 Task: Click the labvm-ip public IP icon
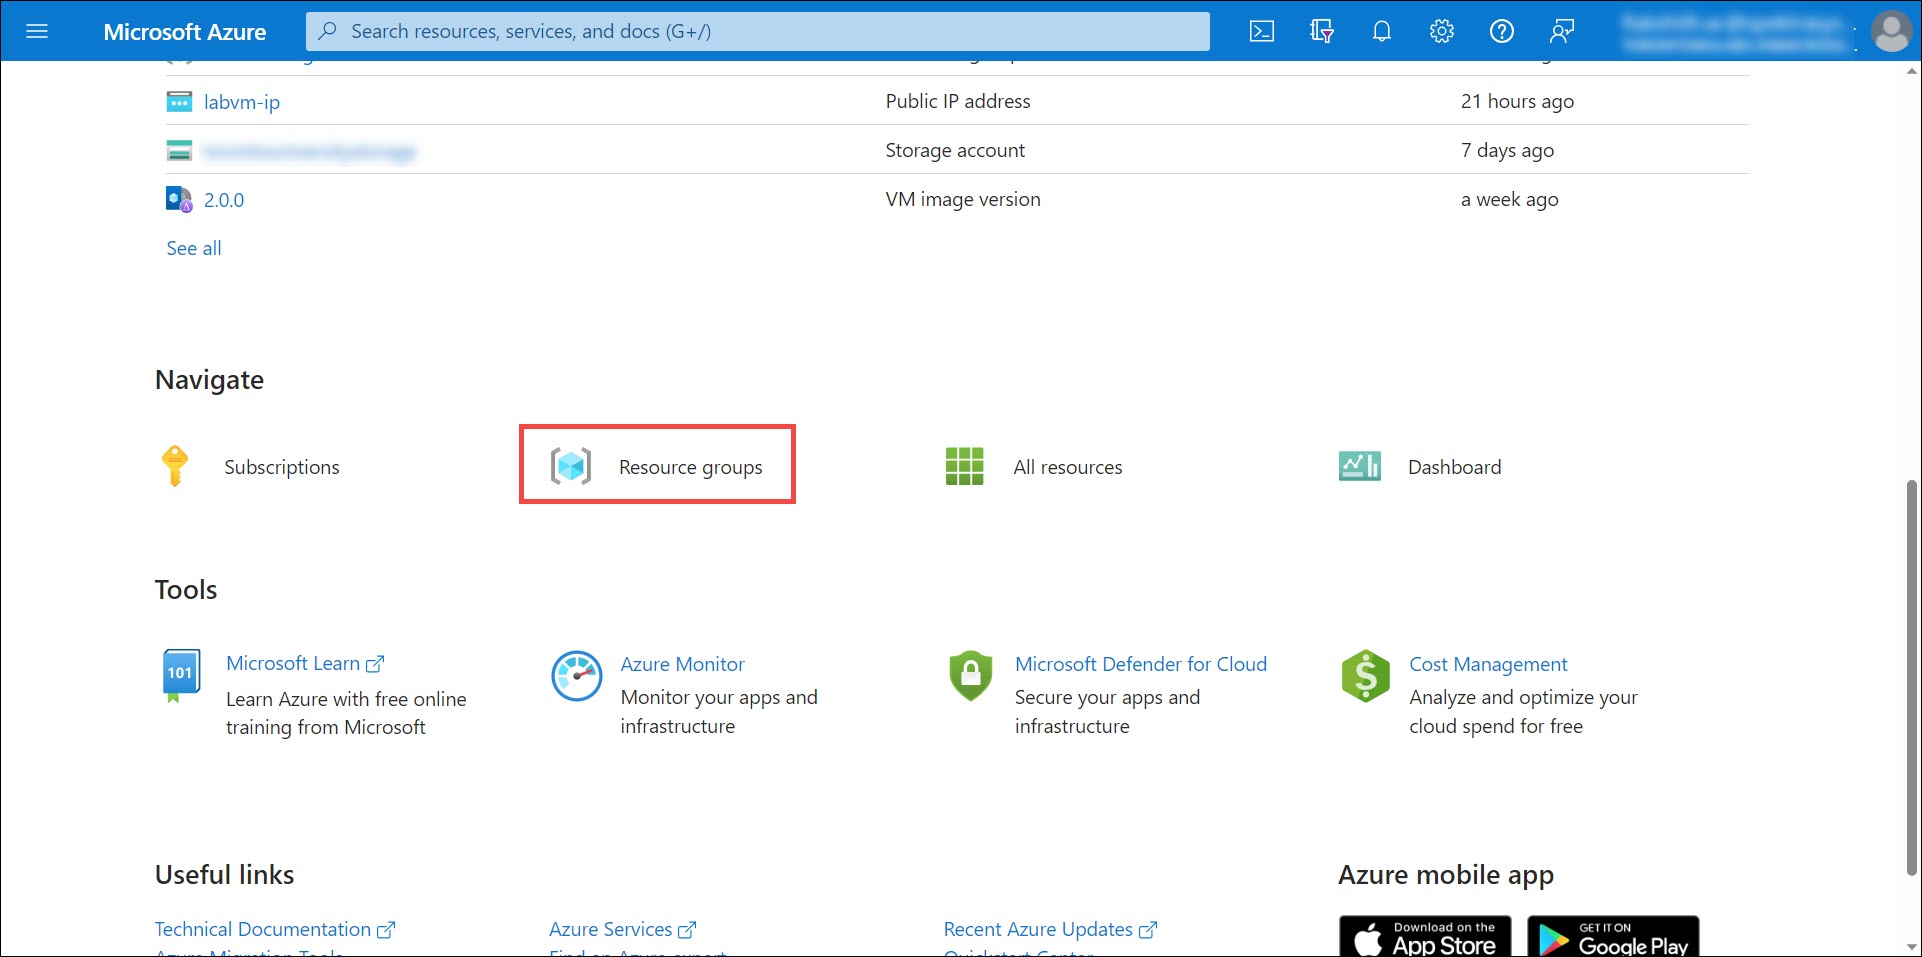pos(179,101)
